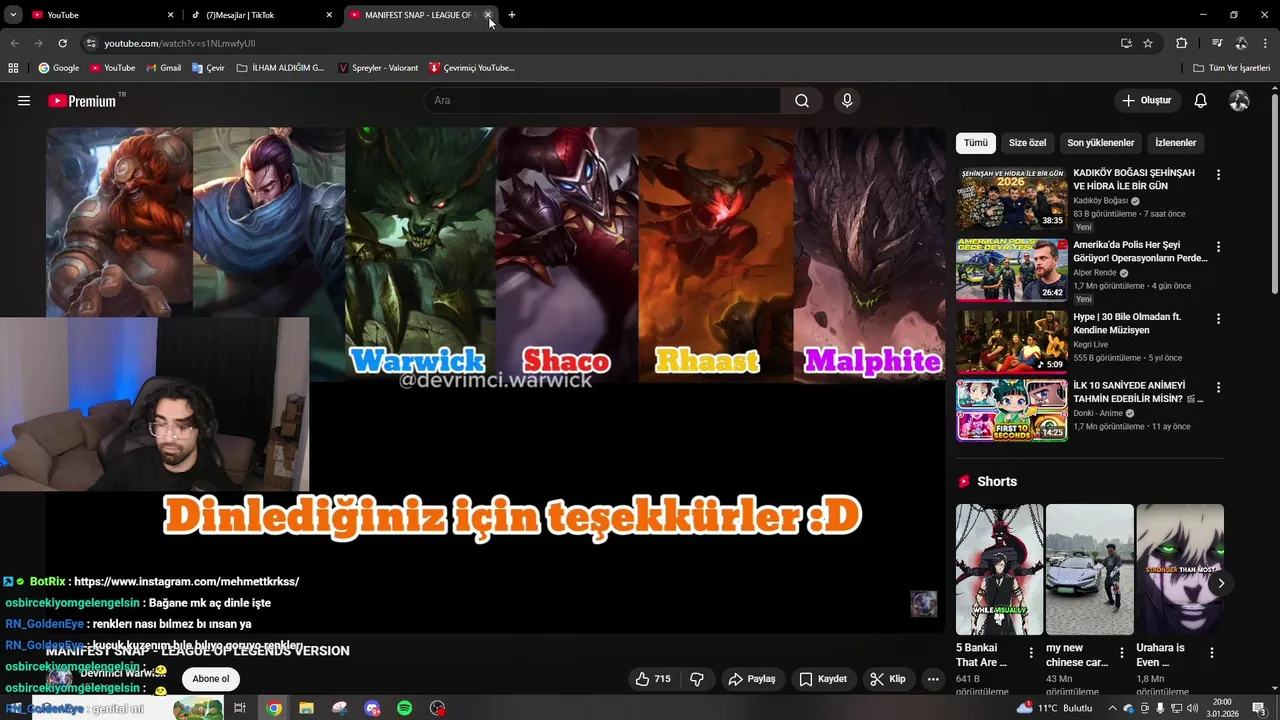Click the Oluştur create button
This screenshot has height=720, width=1280.
1146,101
